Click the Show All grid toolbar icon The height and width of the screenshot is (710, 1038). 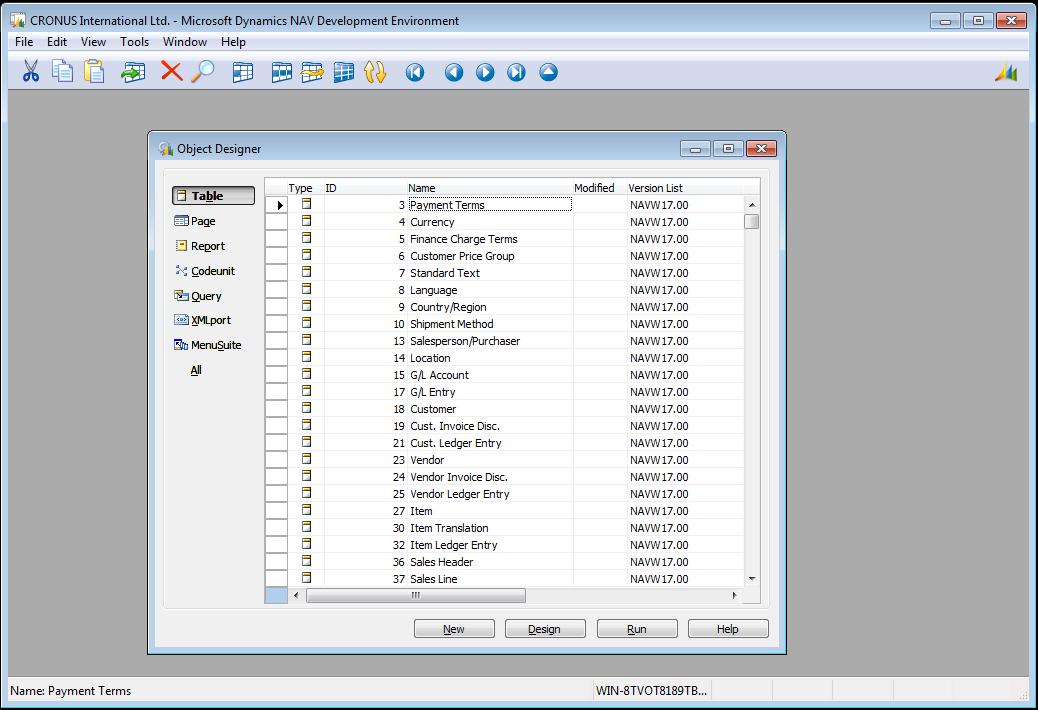[344, 72]
